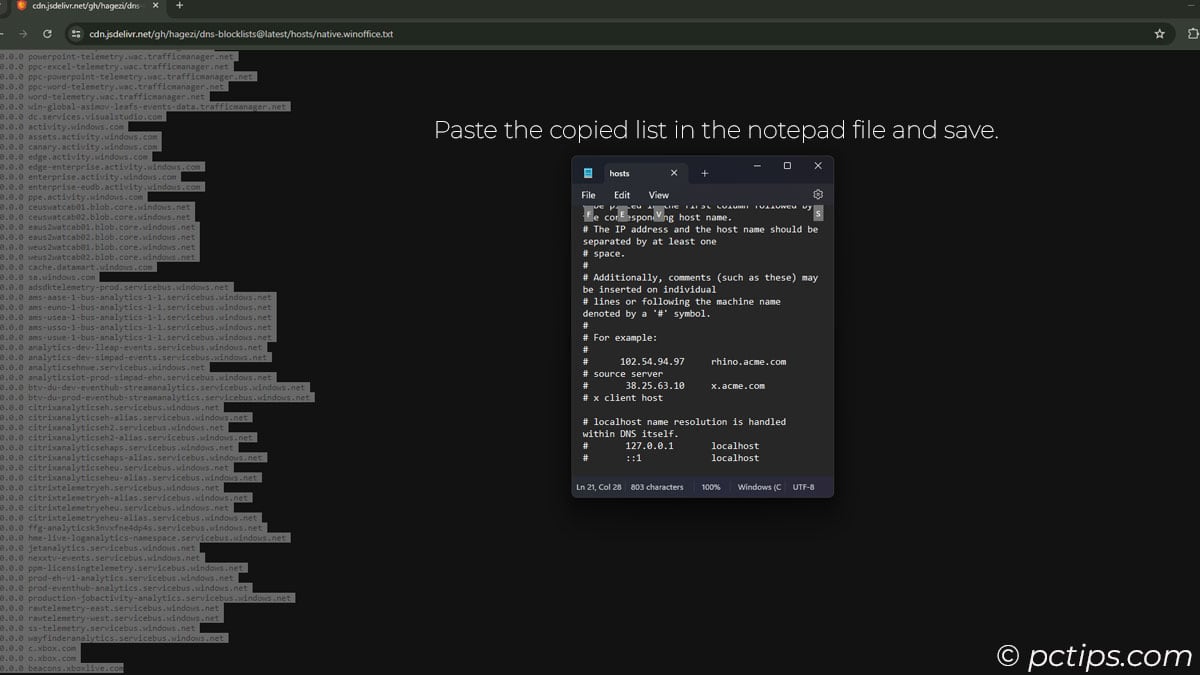Click the Ln 21, Col 28 status entry
1200x675 pixels.
598,487
